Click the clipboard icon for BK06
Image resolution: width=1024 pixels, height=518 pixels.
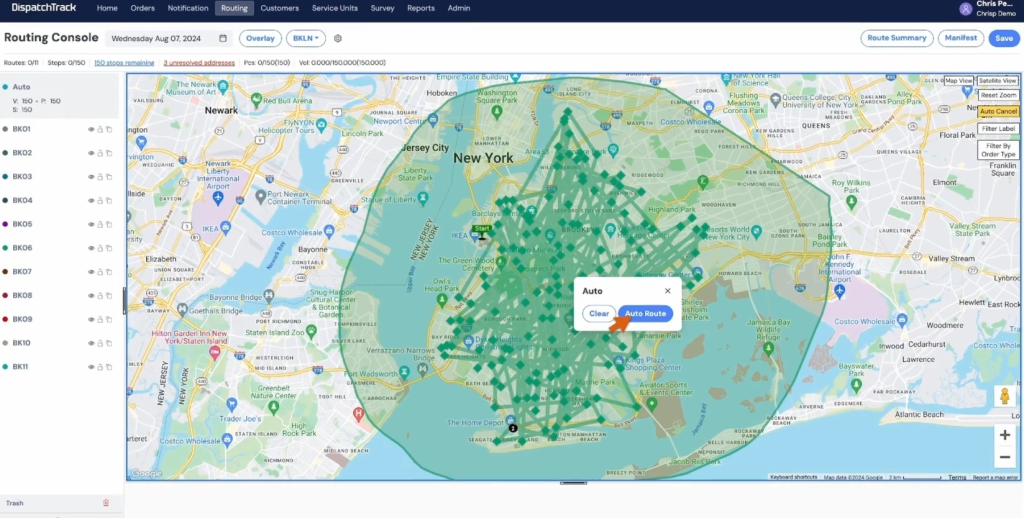click(109, 248)
